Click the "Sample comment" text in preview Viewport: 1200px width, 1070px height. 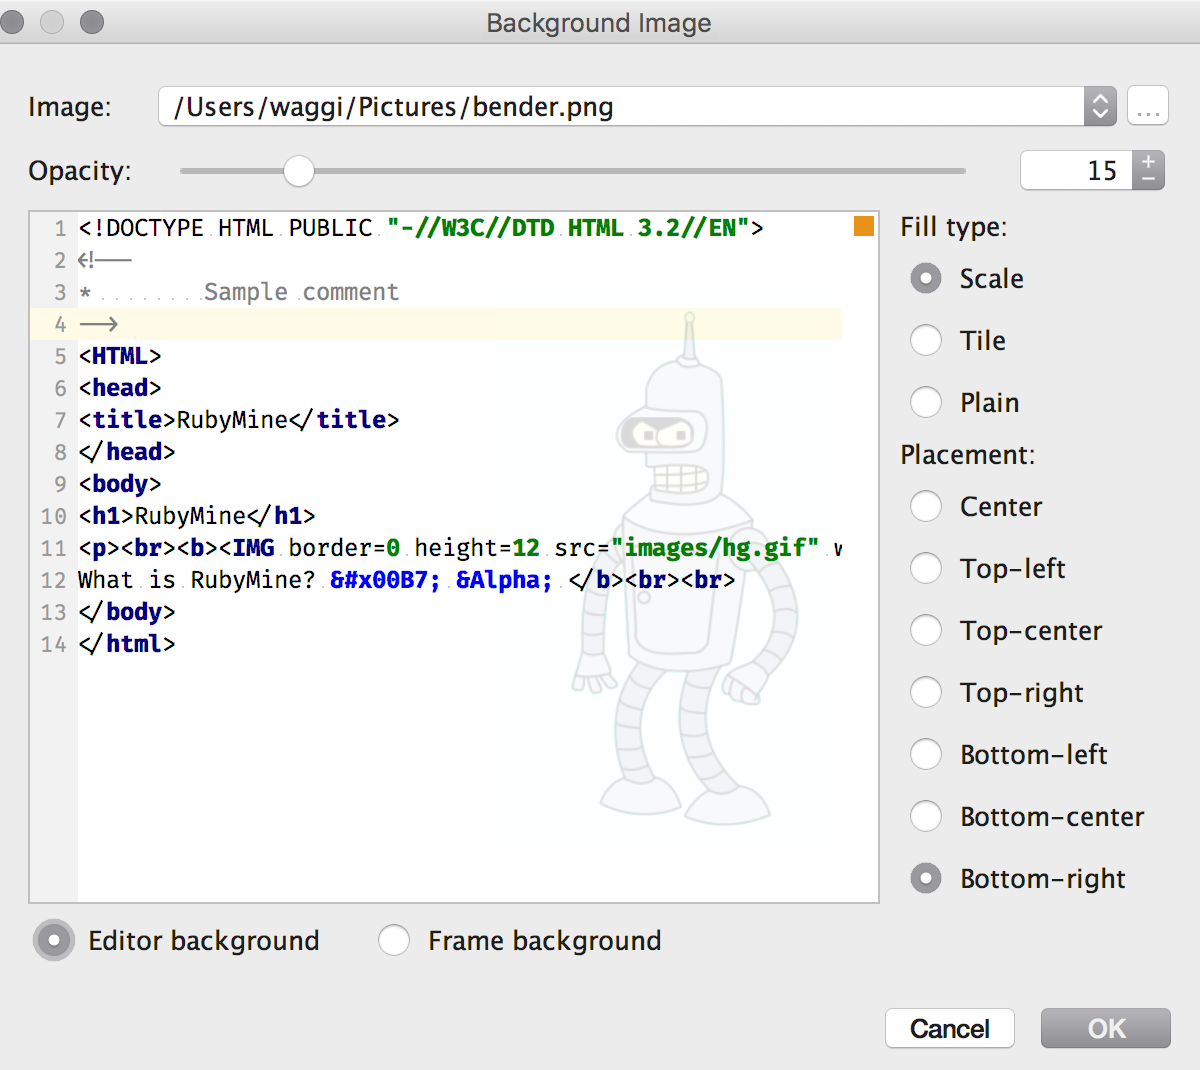[301, 292]
